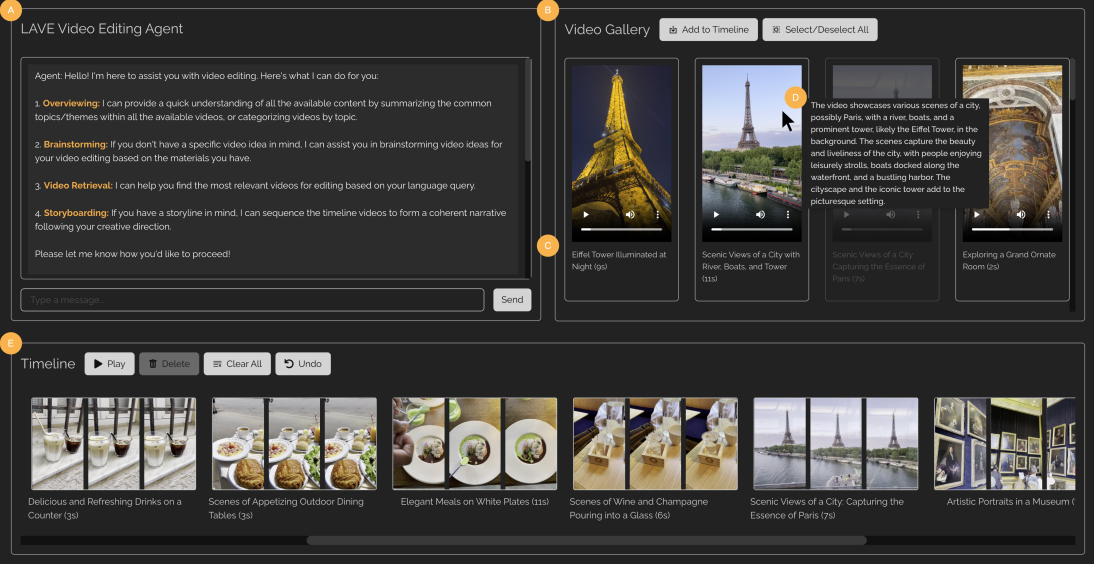
Task: Open more options on Grand Ornate Room video
Action: point(1048,214)
